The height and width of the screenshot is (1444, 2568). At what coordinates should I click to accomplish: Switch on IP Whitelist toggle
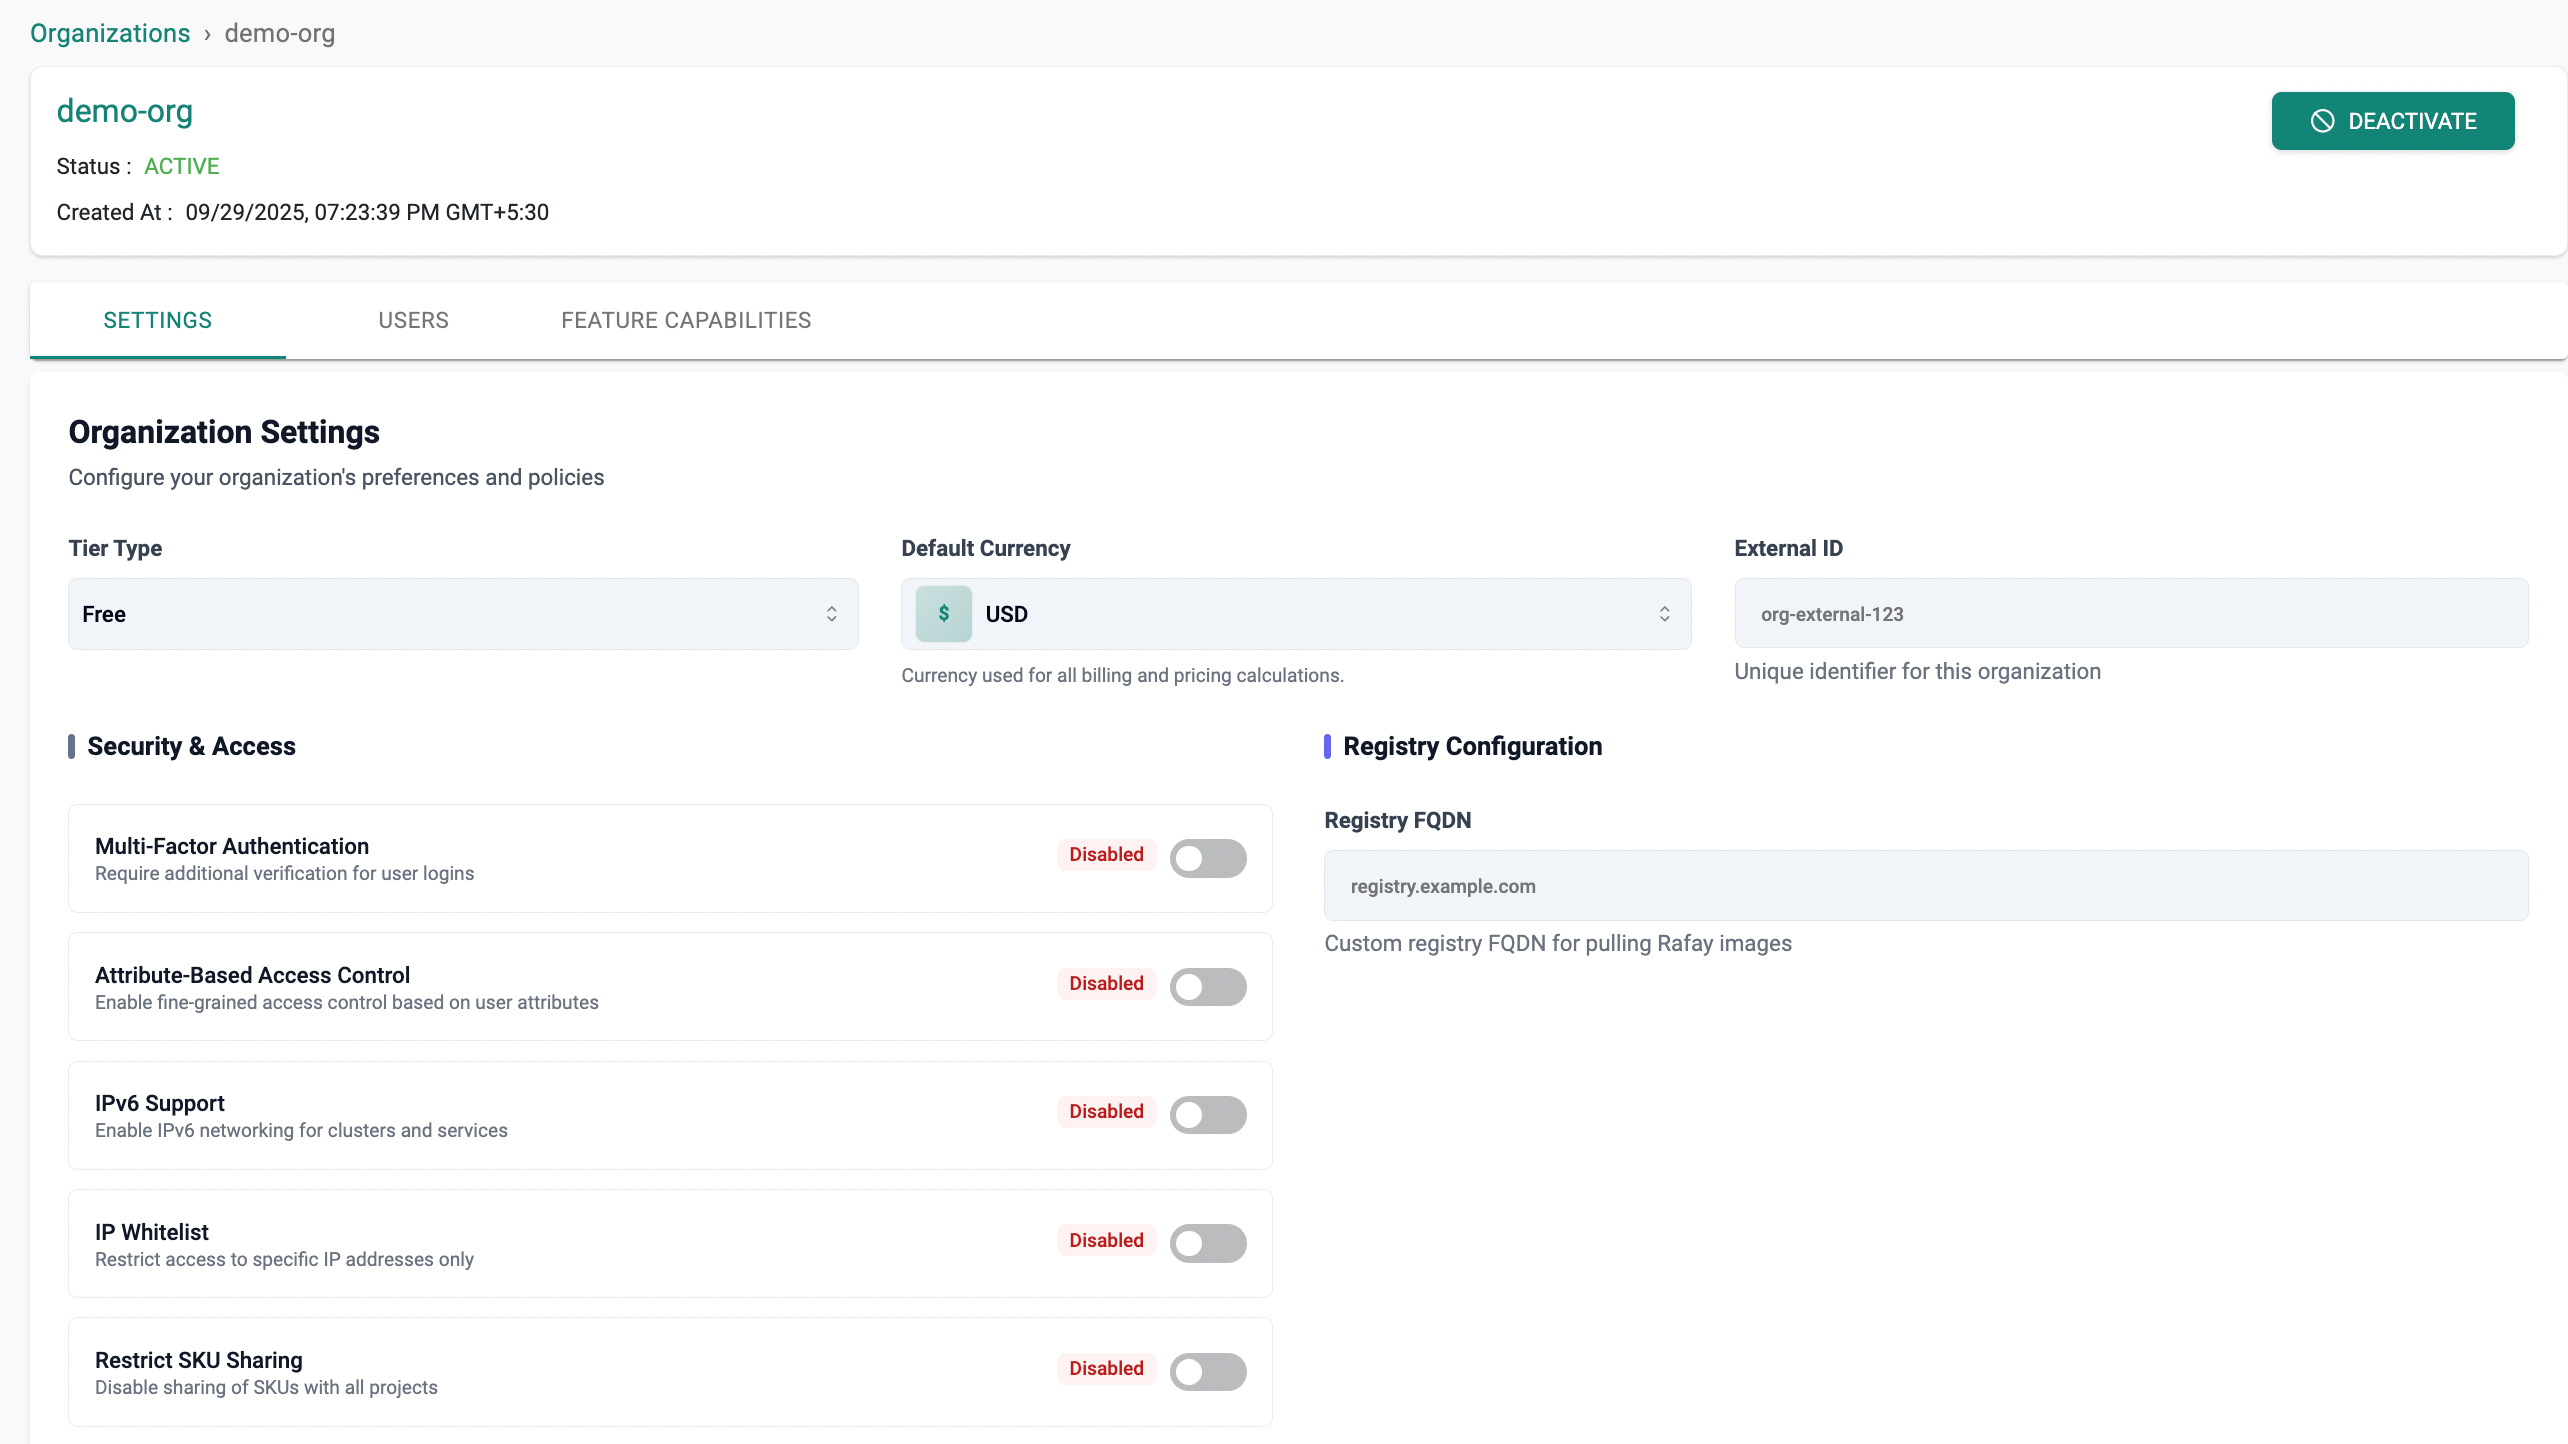pyautogui.click(x=1208, y=1244)
